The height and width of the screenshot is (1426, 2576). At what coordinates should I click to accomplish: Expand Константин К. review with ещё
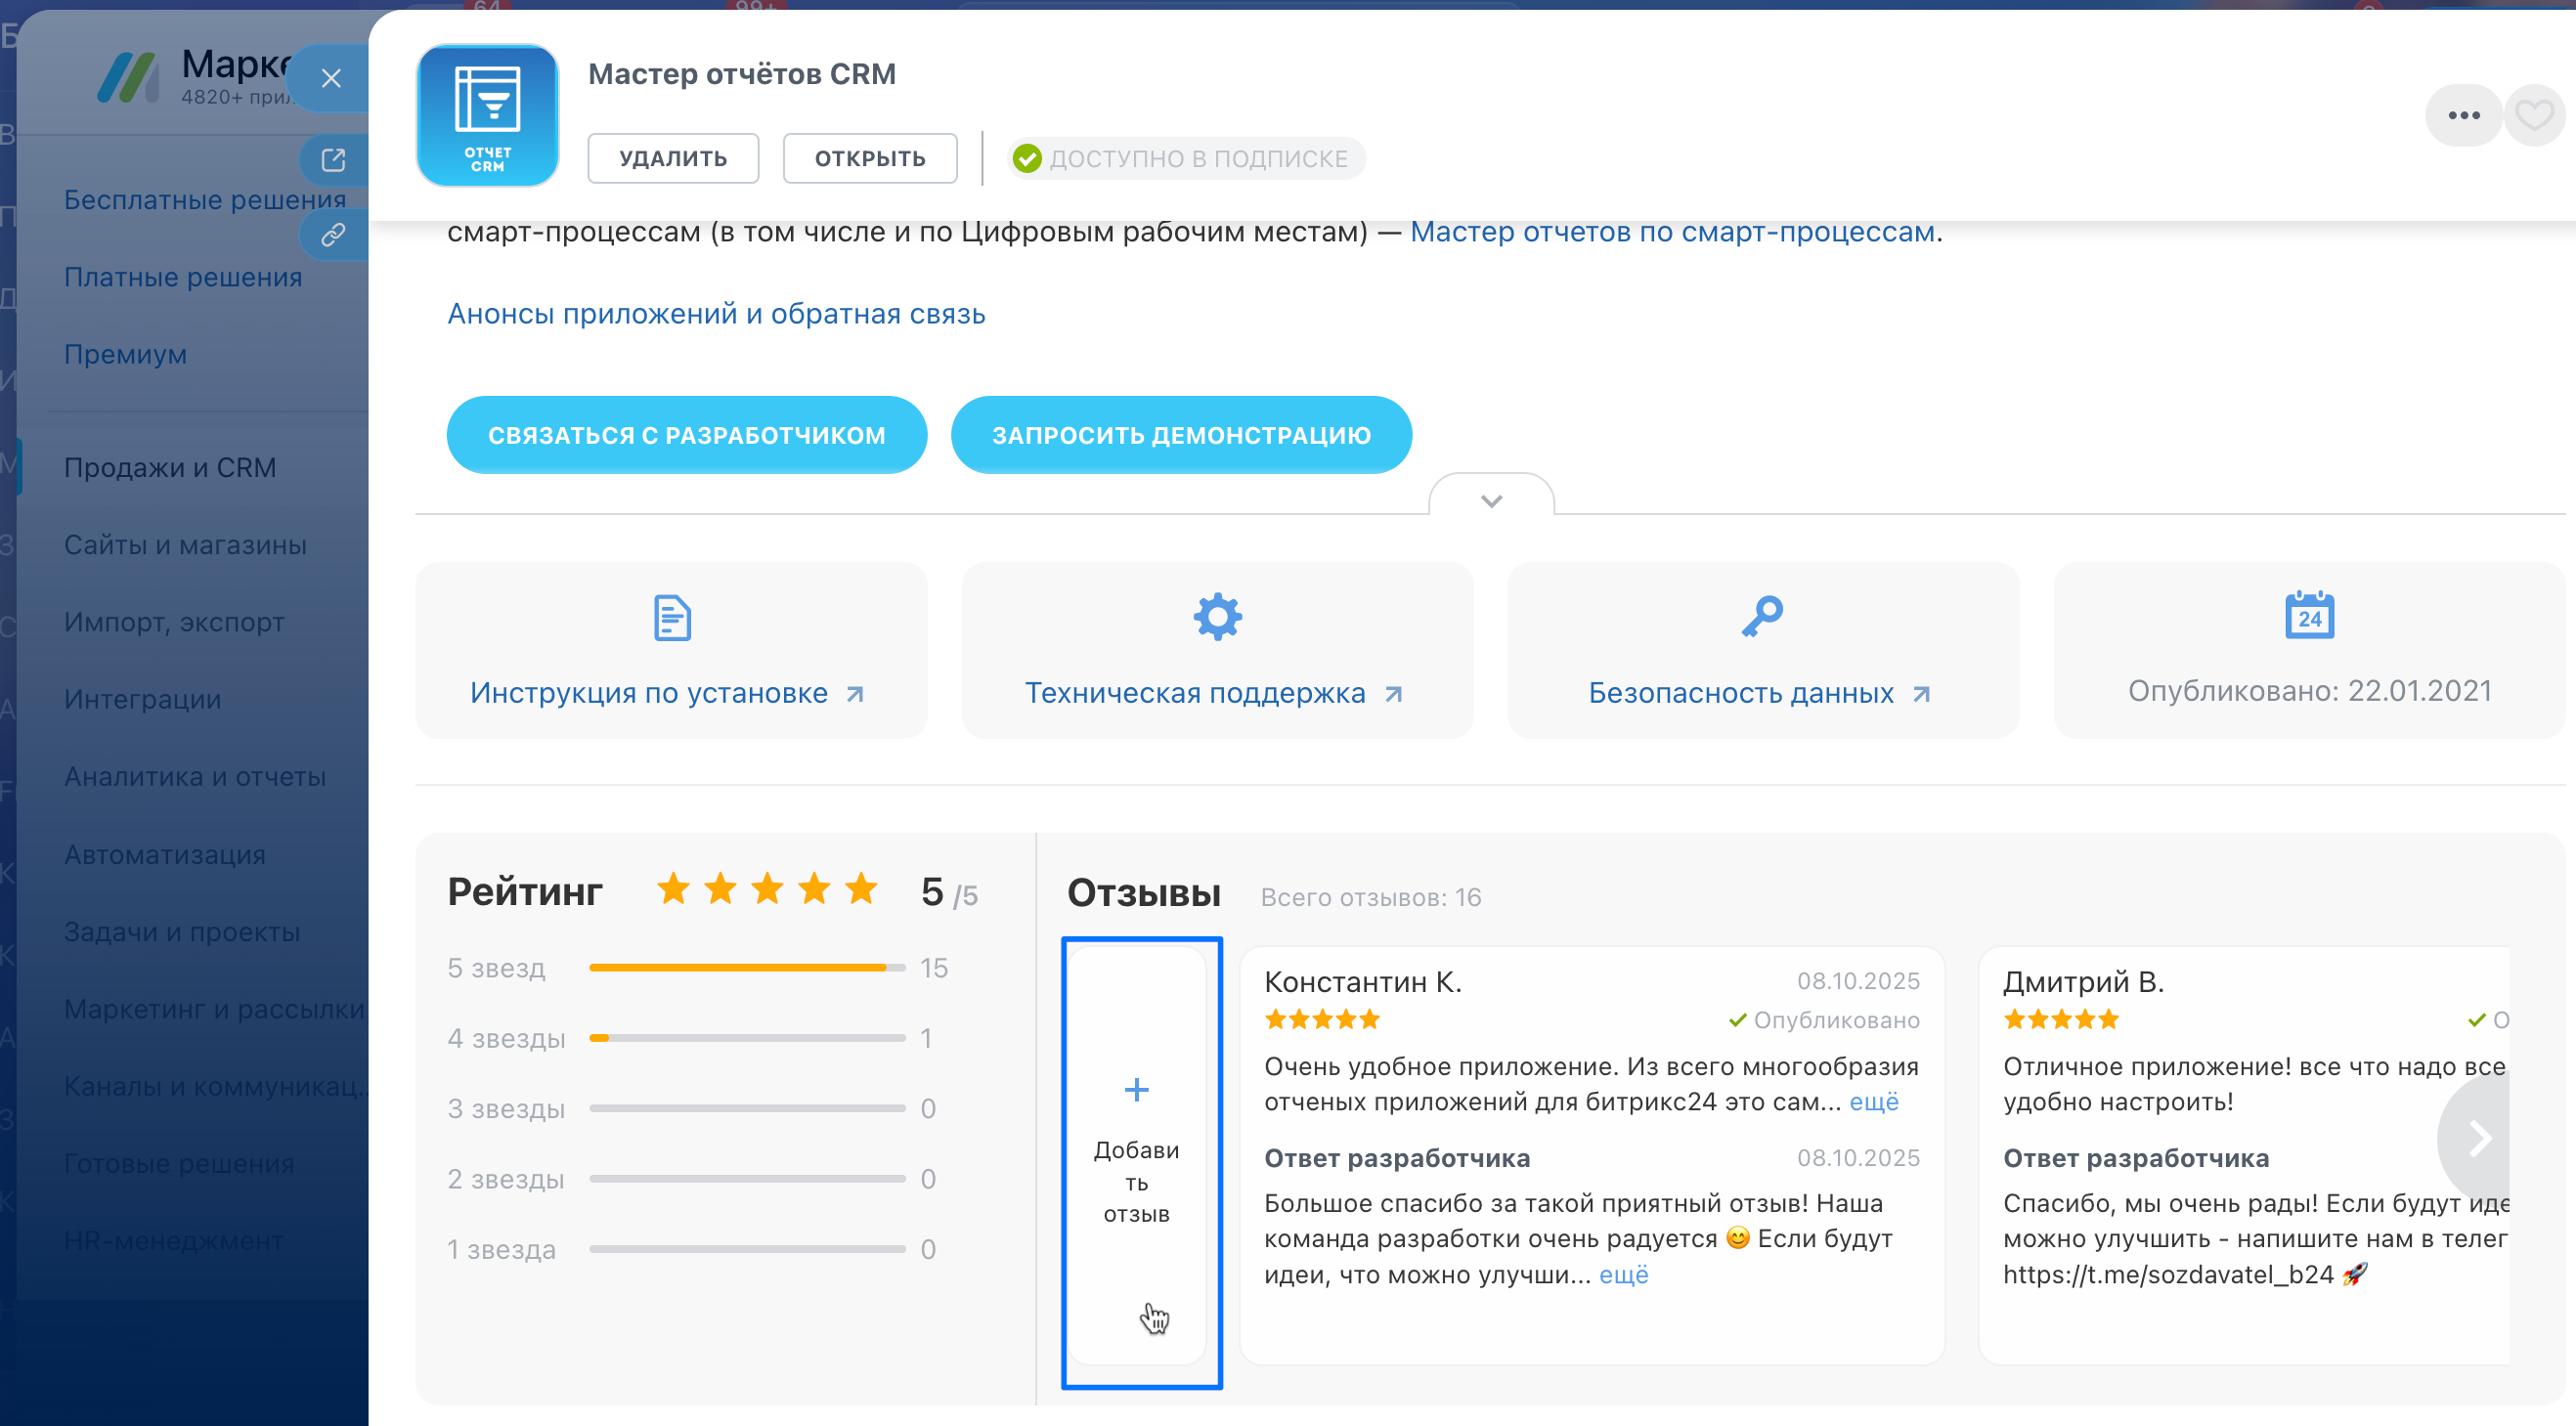click(x=1873, y=1101)
